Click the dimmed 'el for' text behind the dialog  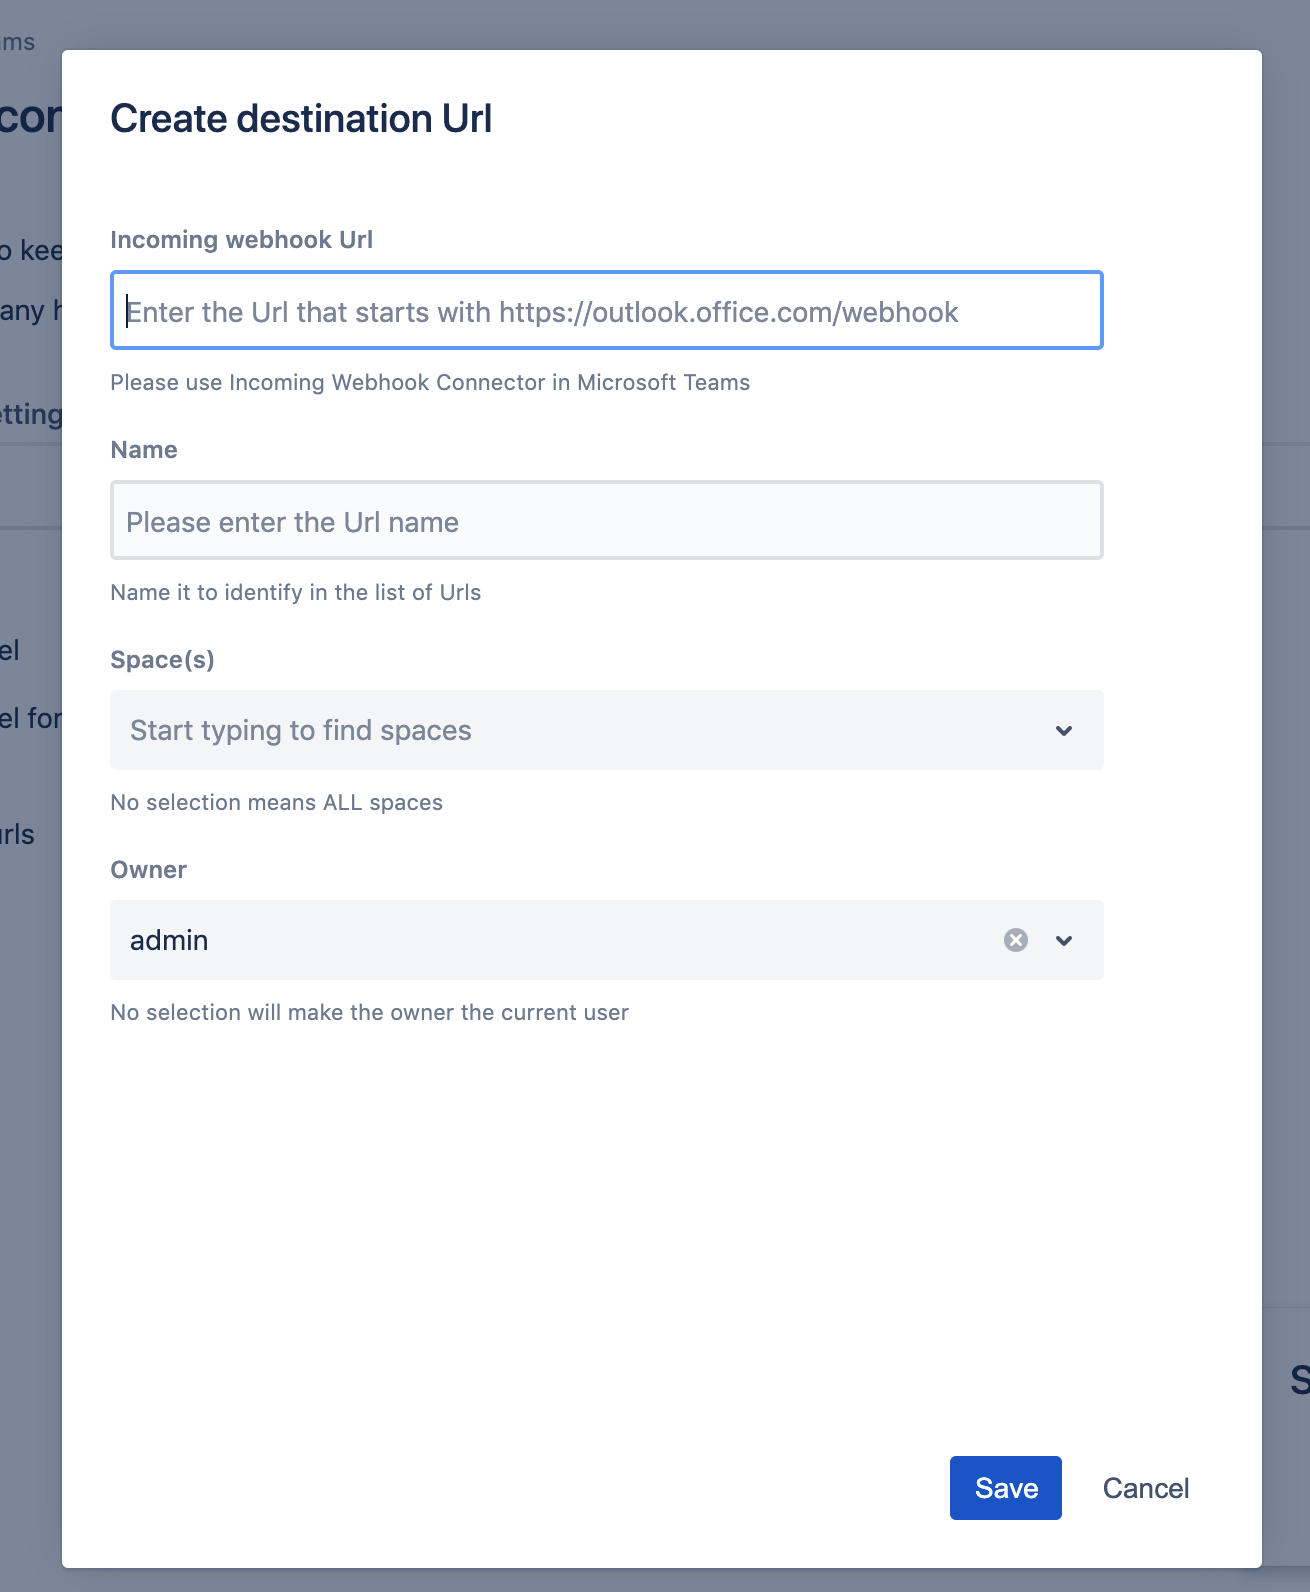(30, 718)
